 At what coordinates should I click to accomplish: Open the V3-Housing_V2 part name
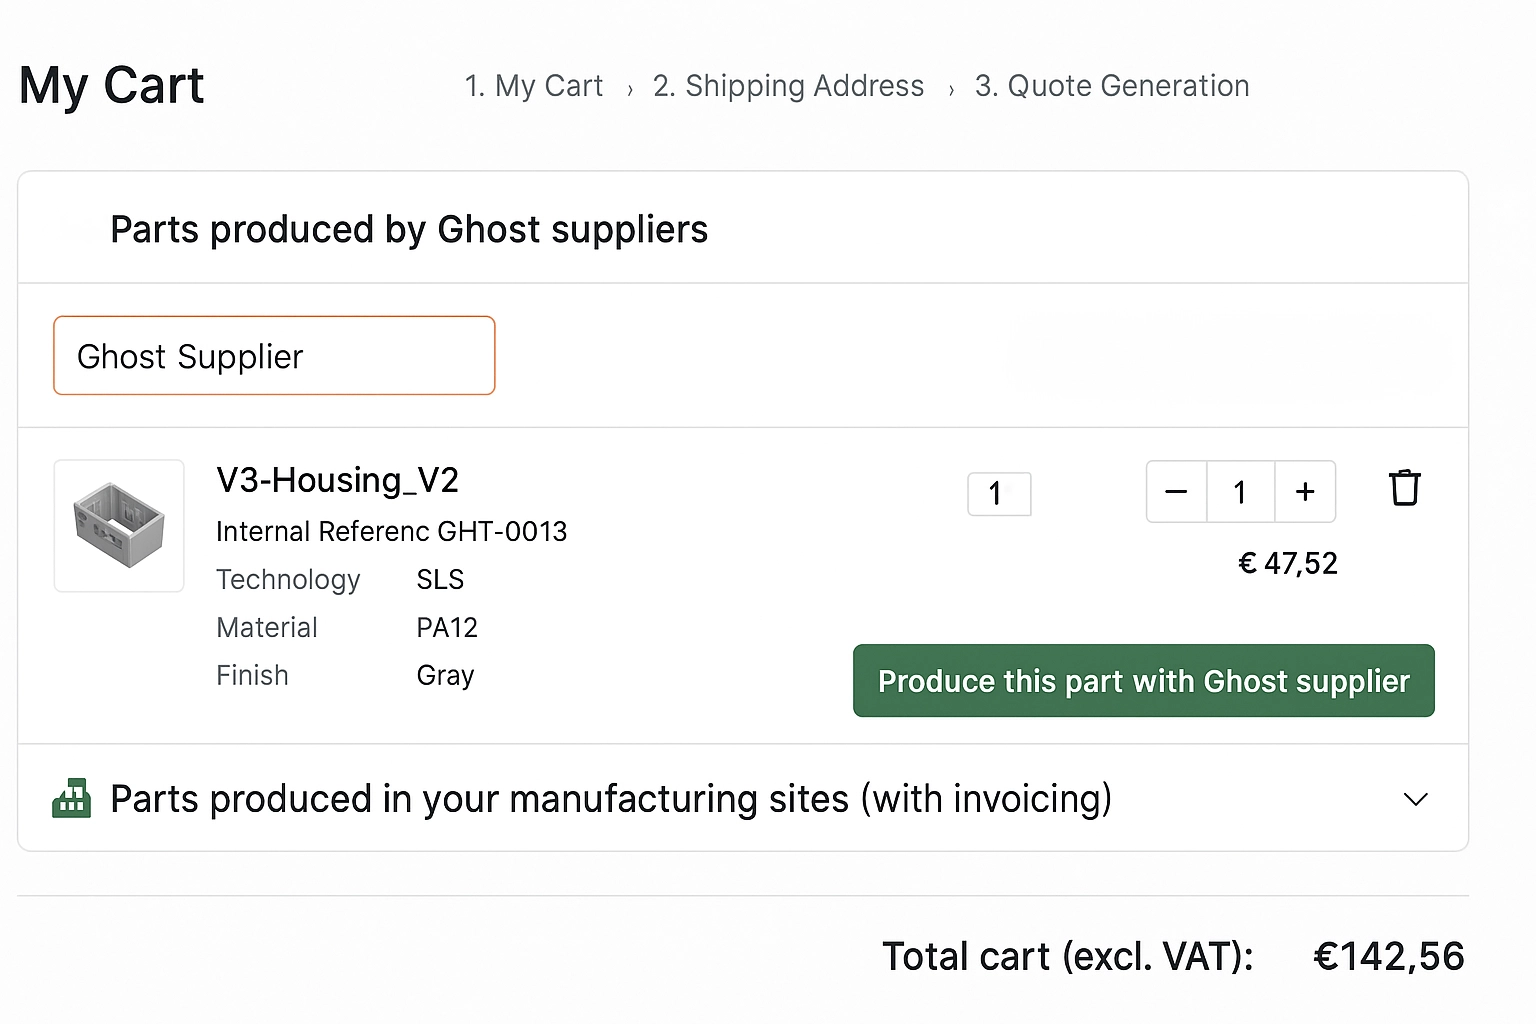click(337, 481)
